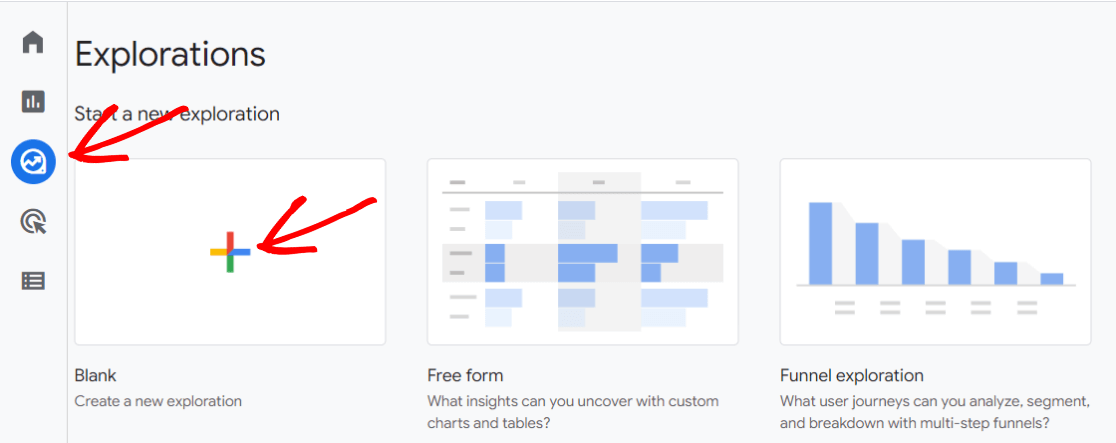The image size is (1116, 443).
Task: Select the highlighted Explore icon
Action: 33,161
